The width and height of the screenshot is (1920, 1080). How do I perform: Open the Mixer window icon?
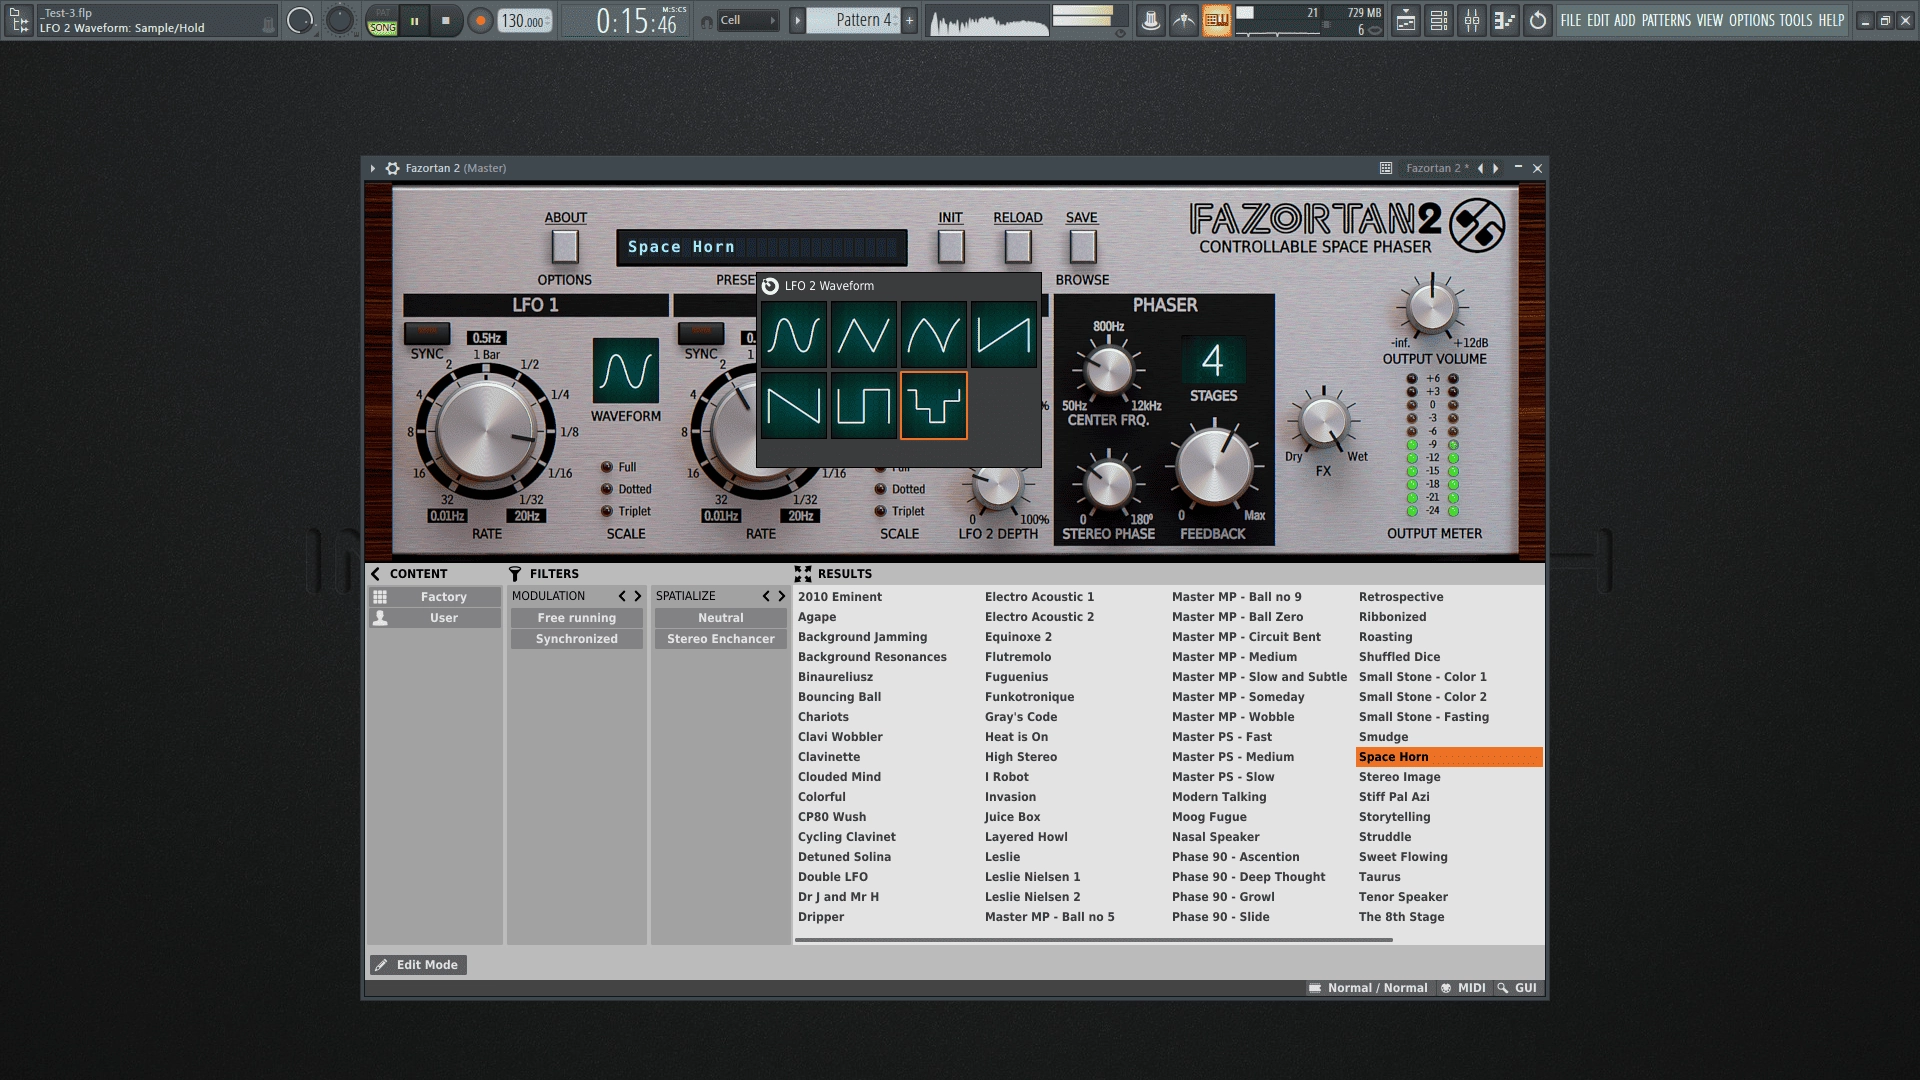coord(1472,20)
